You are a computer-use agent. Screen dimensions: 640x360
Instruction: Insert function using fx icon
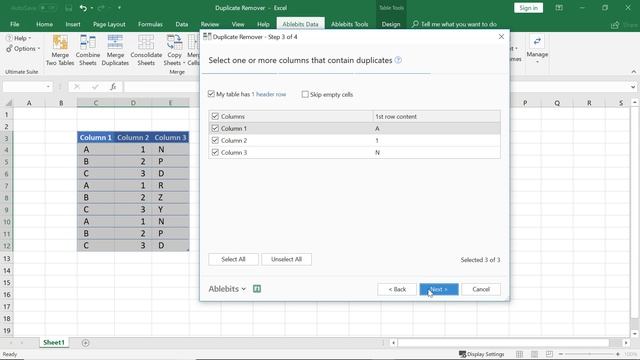(113, 87)
